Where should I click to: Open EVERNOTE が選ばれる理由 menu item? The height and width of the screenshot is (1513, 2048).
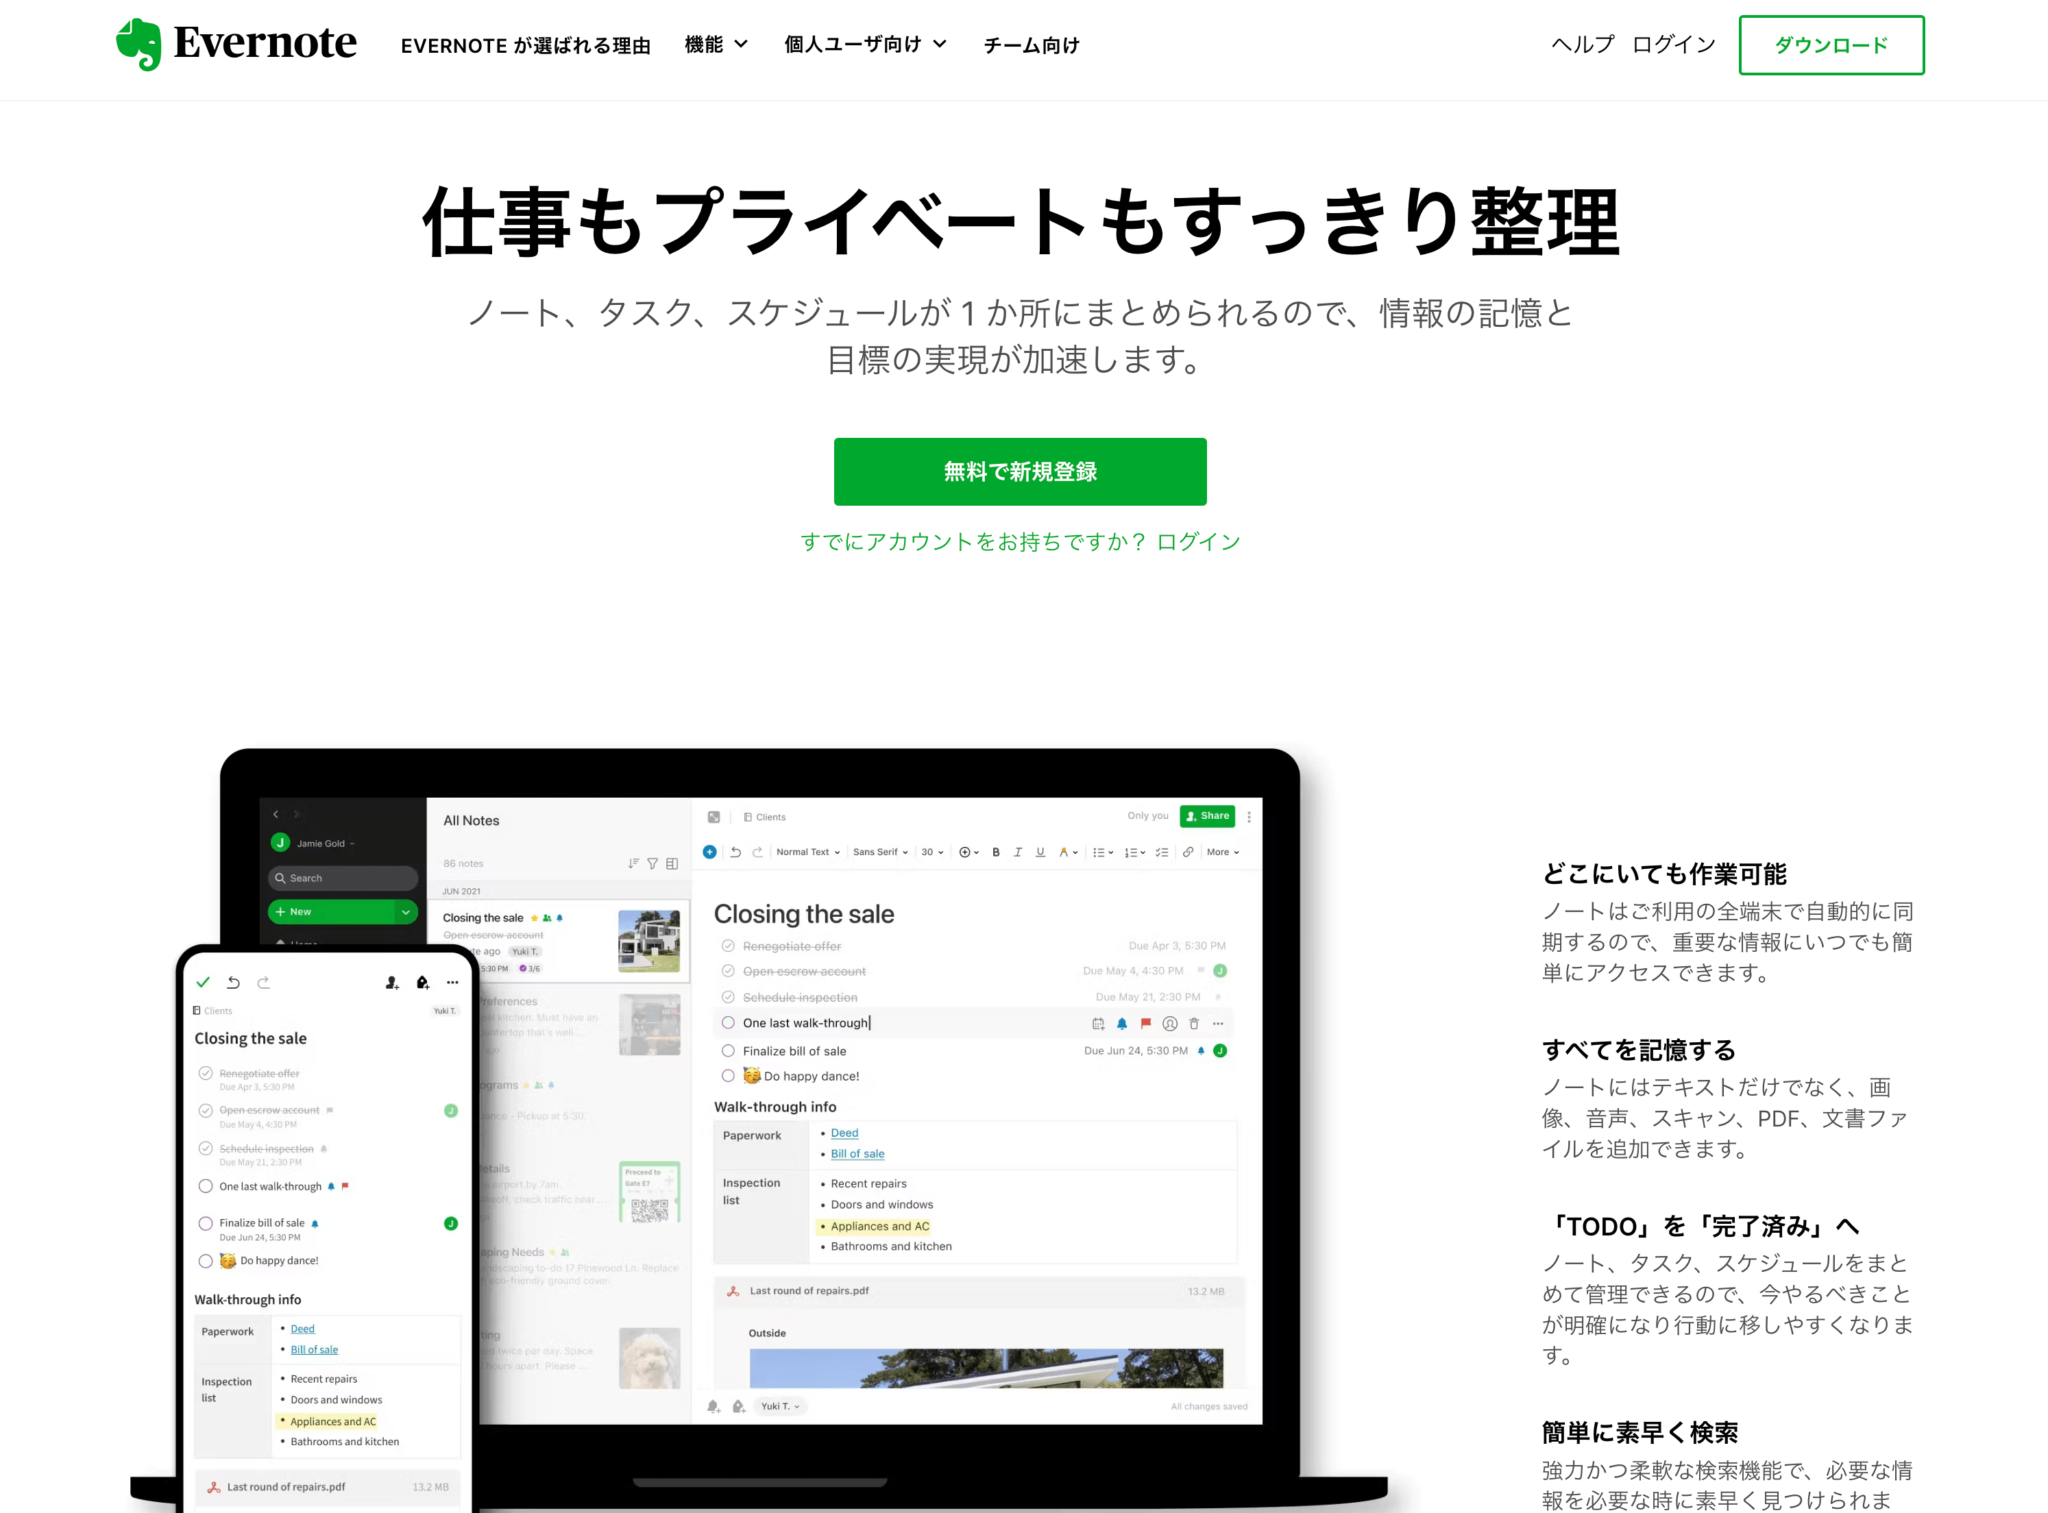tap(525, 45)
